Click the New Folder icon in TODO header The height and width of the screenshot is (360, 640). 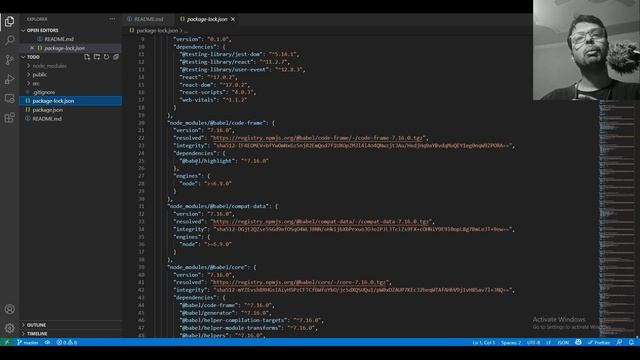pyautogui.click(x=97, y=57)
